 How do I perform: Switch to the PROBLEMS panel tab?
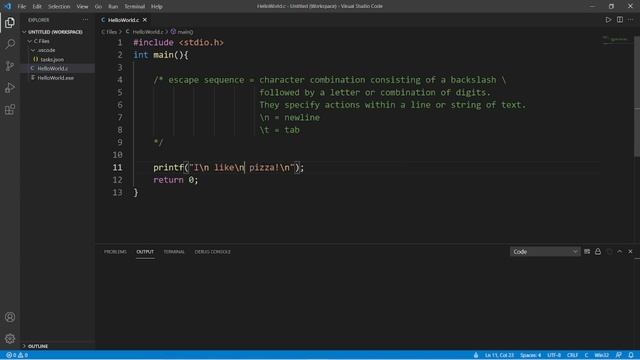[115, 252]
